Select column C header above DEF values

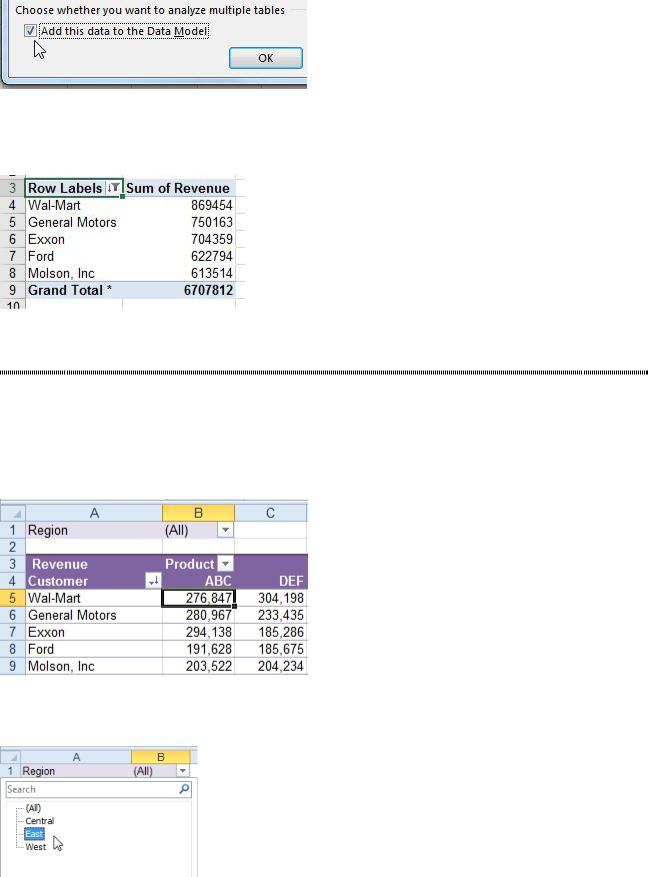point(271,513)
